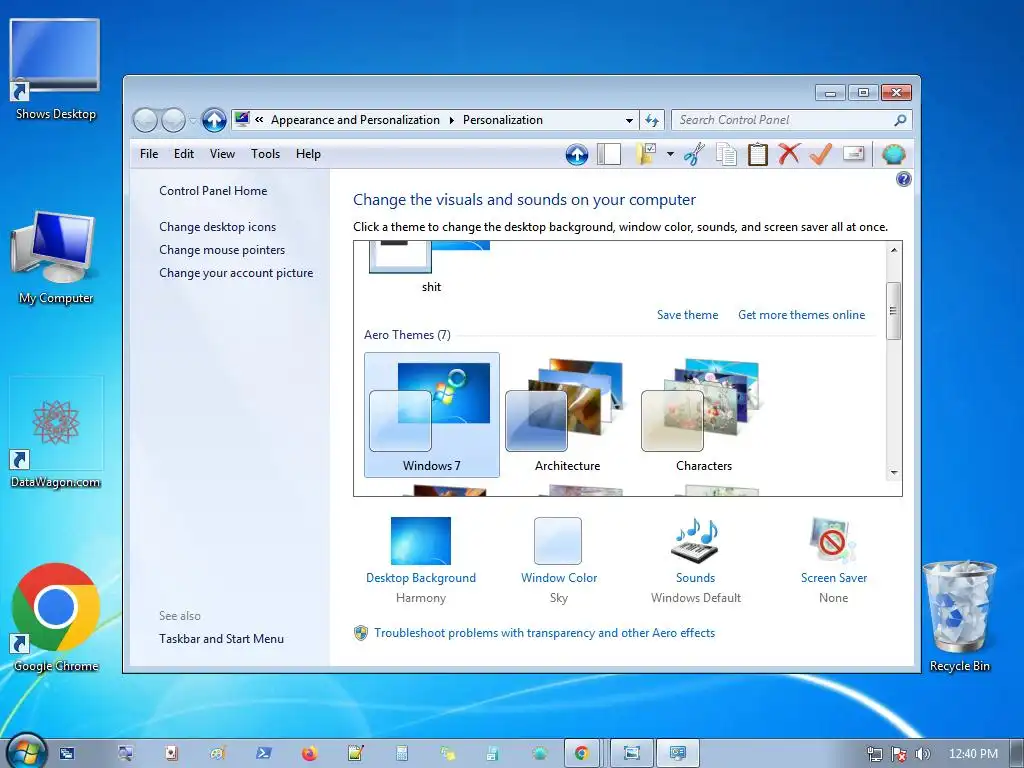Select the My Computer desktop icon

coord(55,257)
